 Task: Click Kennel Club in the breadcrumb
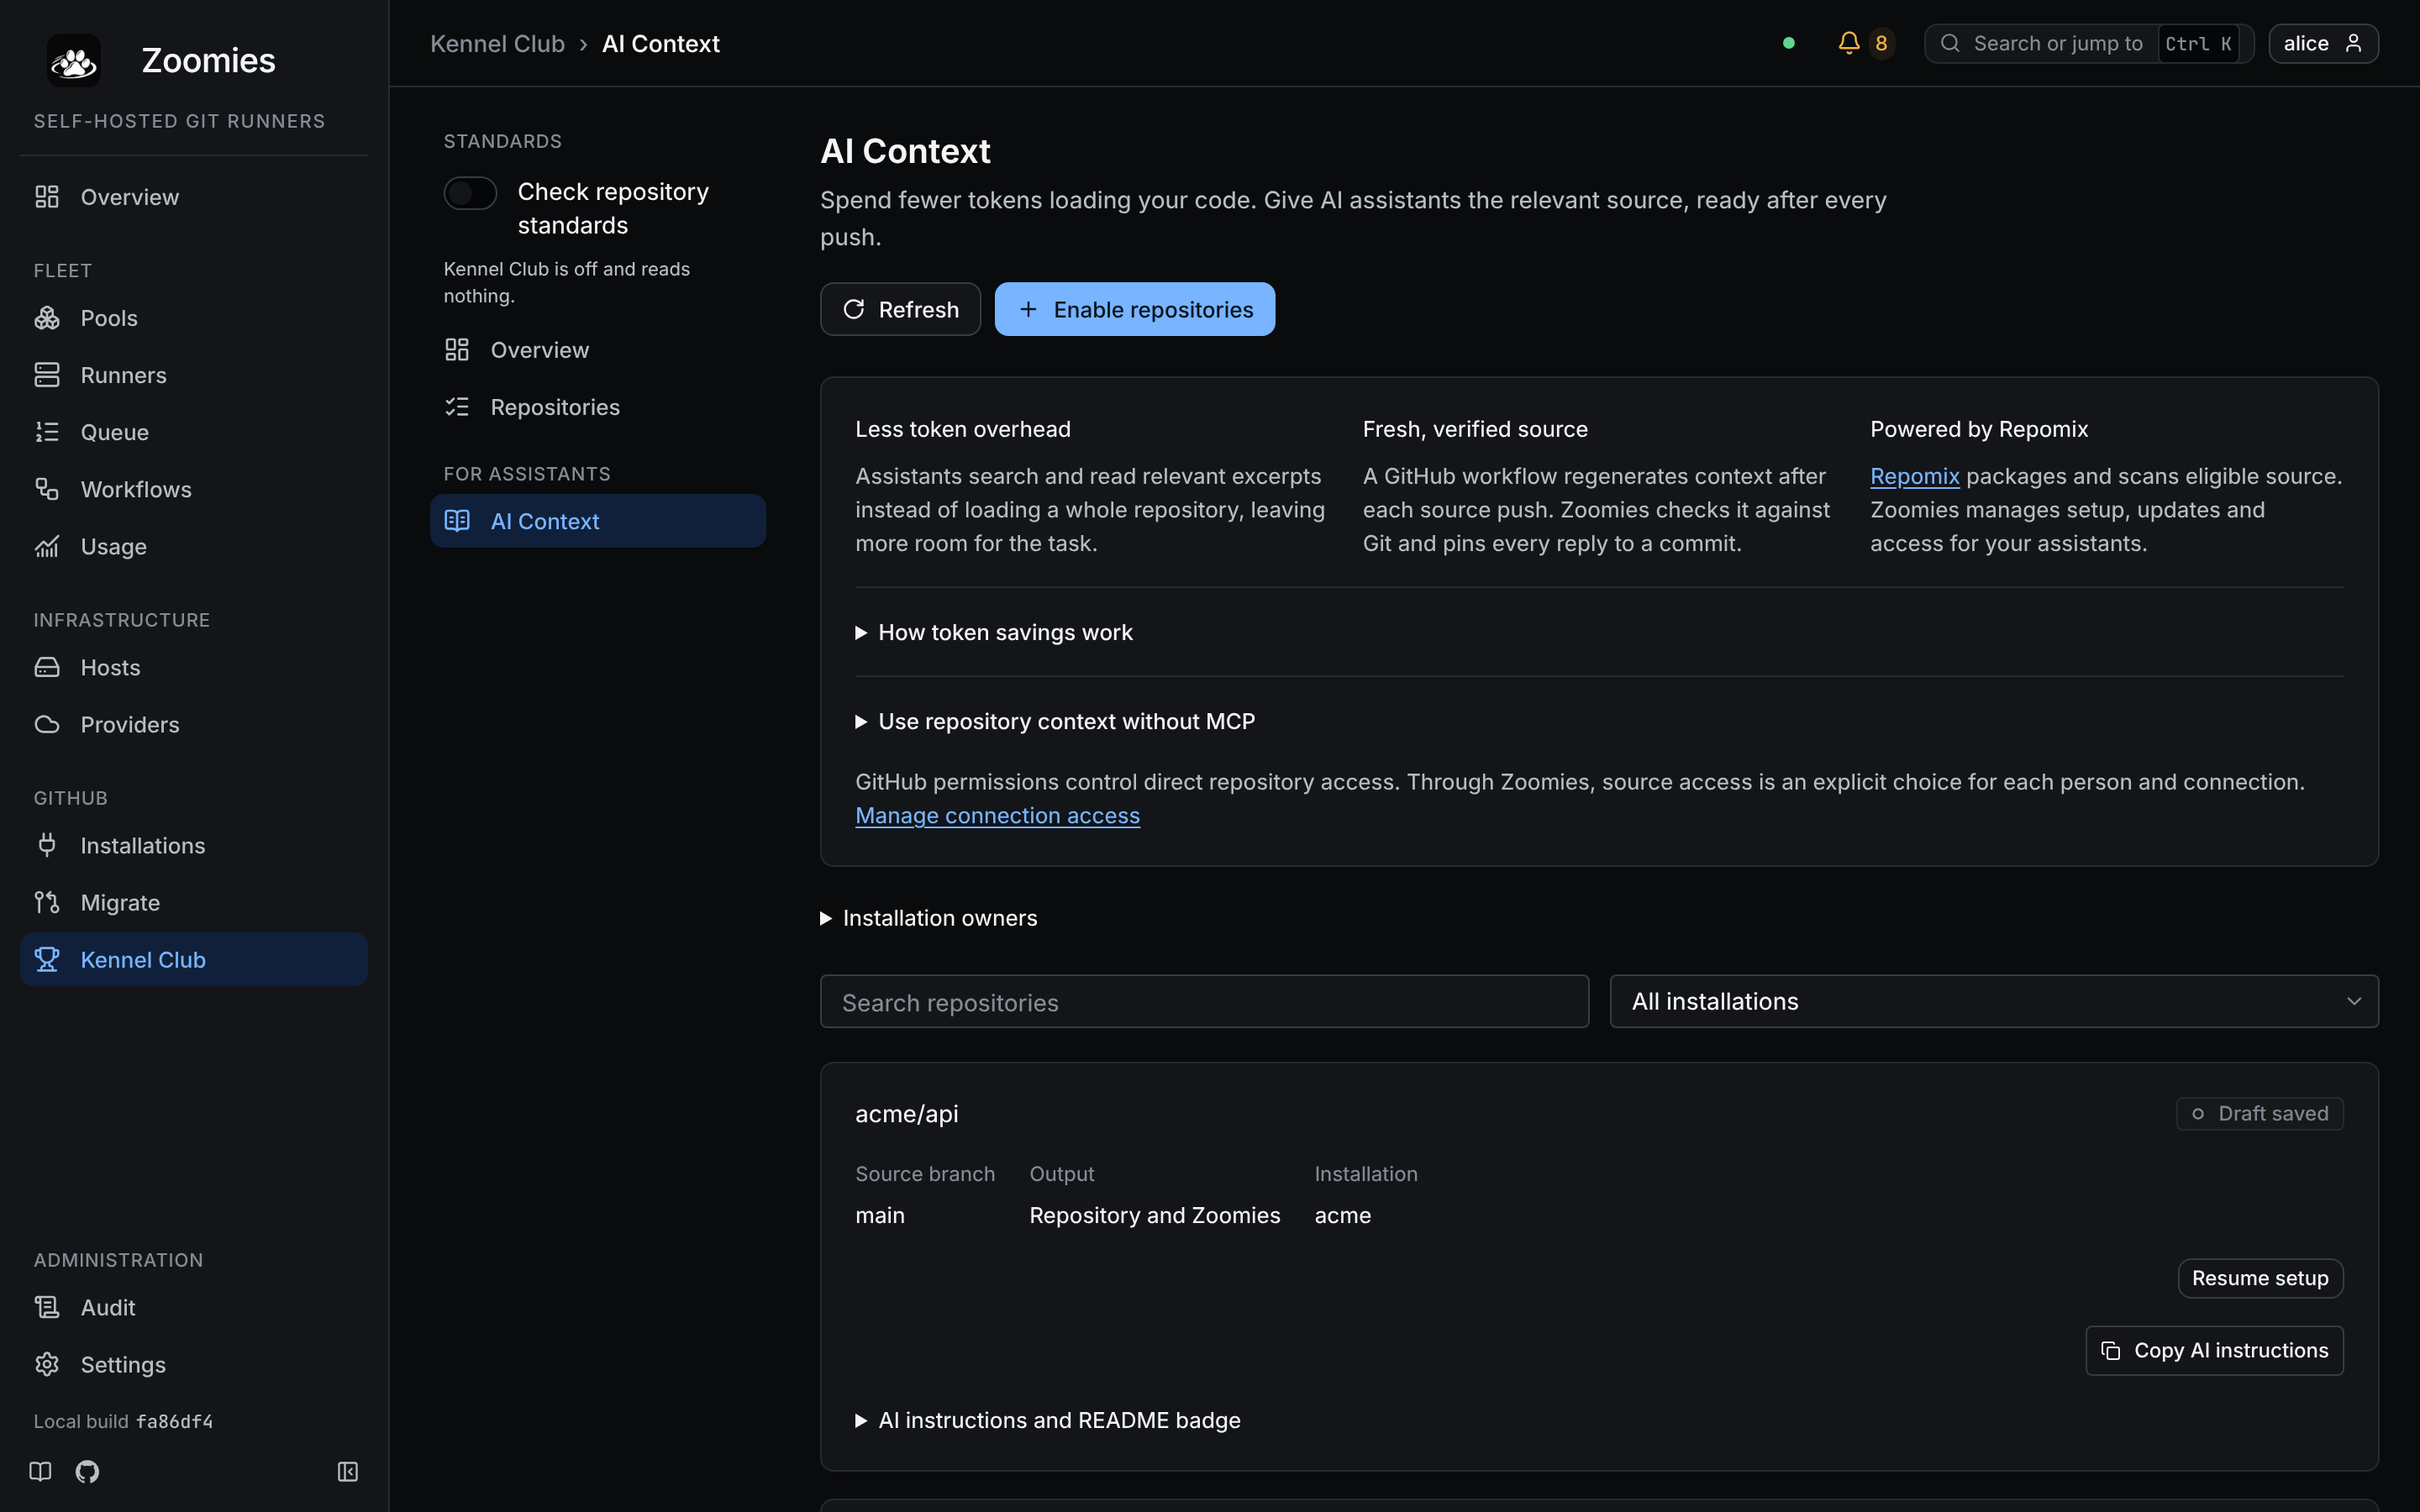point(497,43)
